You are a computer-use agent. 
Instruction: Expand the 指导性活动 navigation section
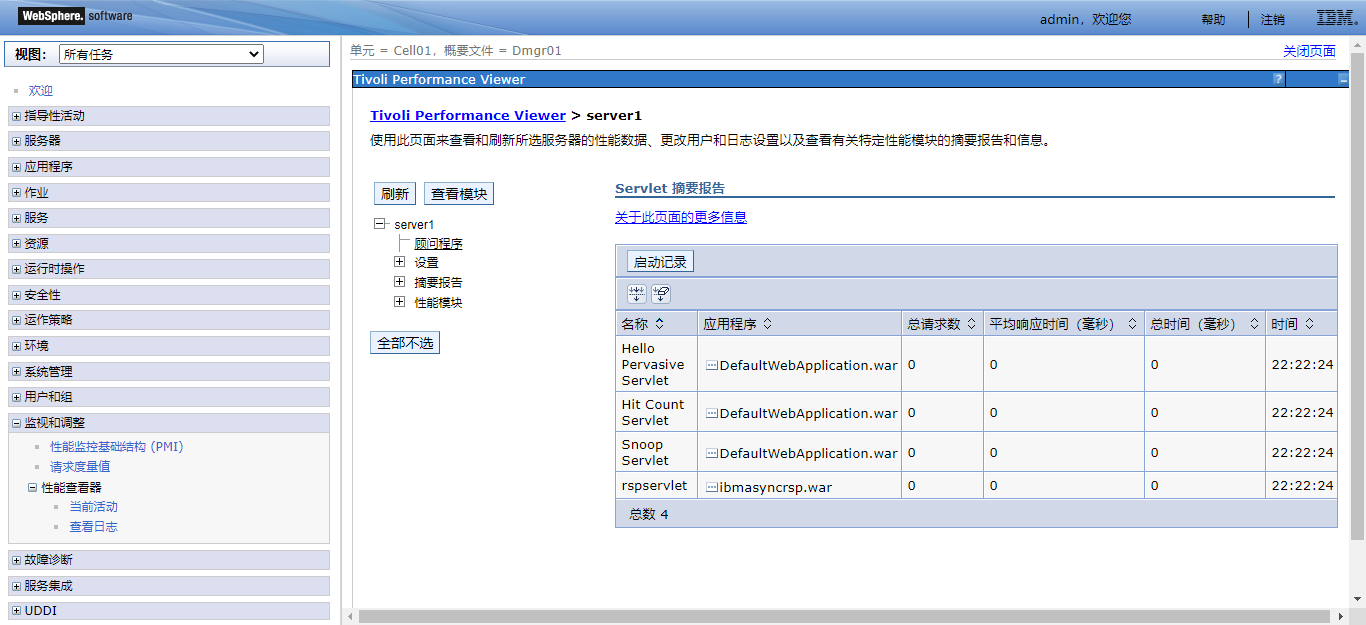click(x=16, y=116)
